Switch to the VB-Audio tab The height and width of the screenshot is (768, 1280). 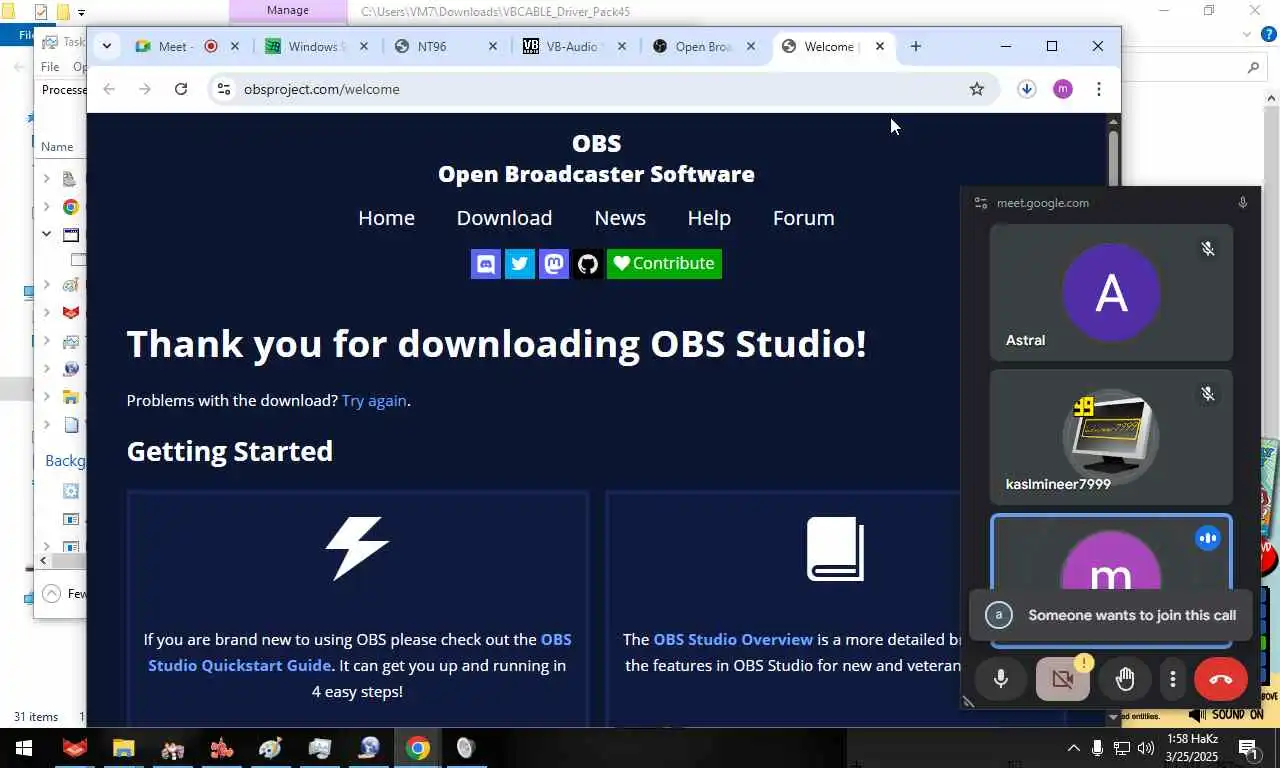tap(574, 46)
